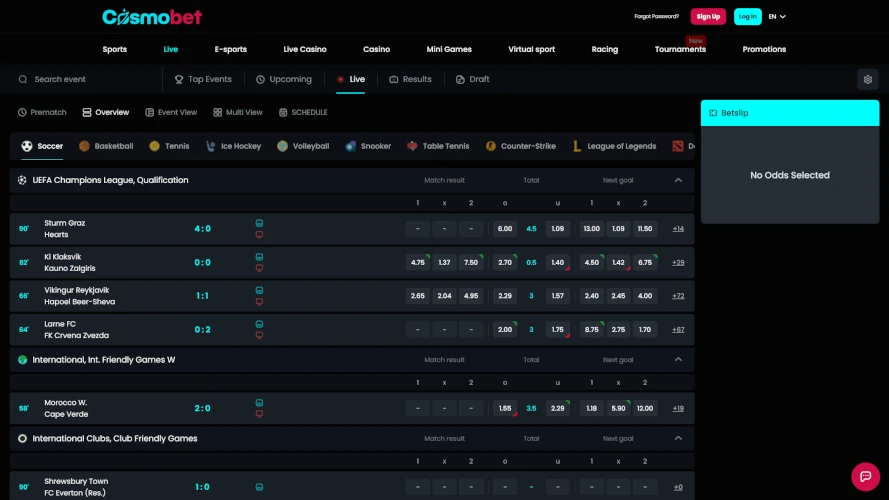Expand +14 markets for Sturm Graz
Screen dimensions: 889x500
pyautogui.click(x=678, y=228)
